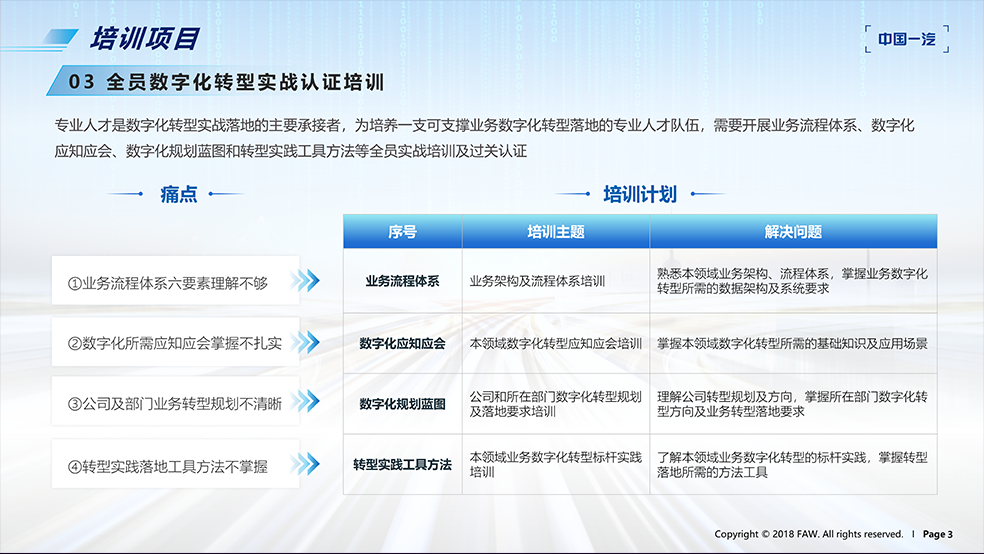This screenshot has width=984, height=554.
Task: Click the cell 本领域数字化转型应知应会培训
Action: click(555, 343)
